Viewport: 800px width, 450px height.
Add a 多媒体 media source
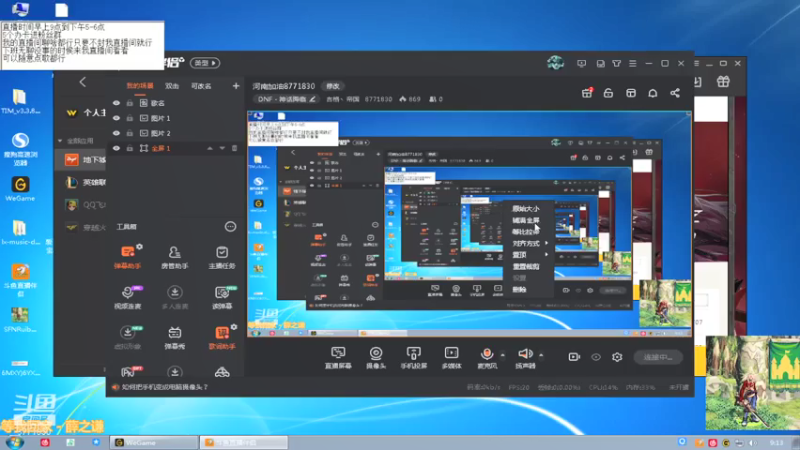click(x=452, y=358)
